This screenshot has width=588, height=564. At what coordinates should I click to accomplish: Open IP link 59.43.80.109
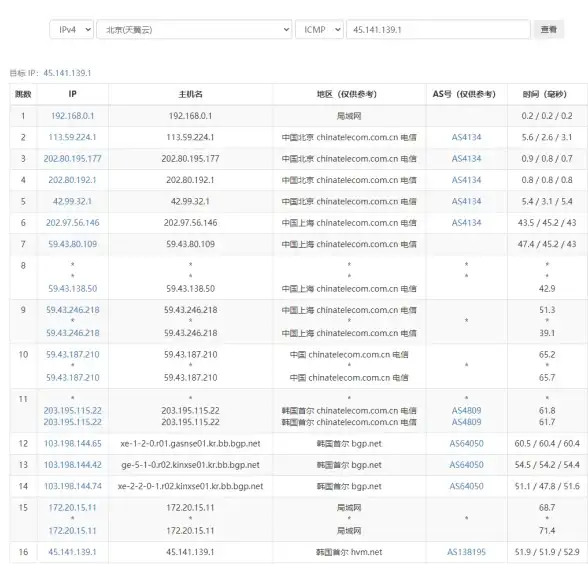pos(73,244)
